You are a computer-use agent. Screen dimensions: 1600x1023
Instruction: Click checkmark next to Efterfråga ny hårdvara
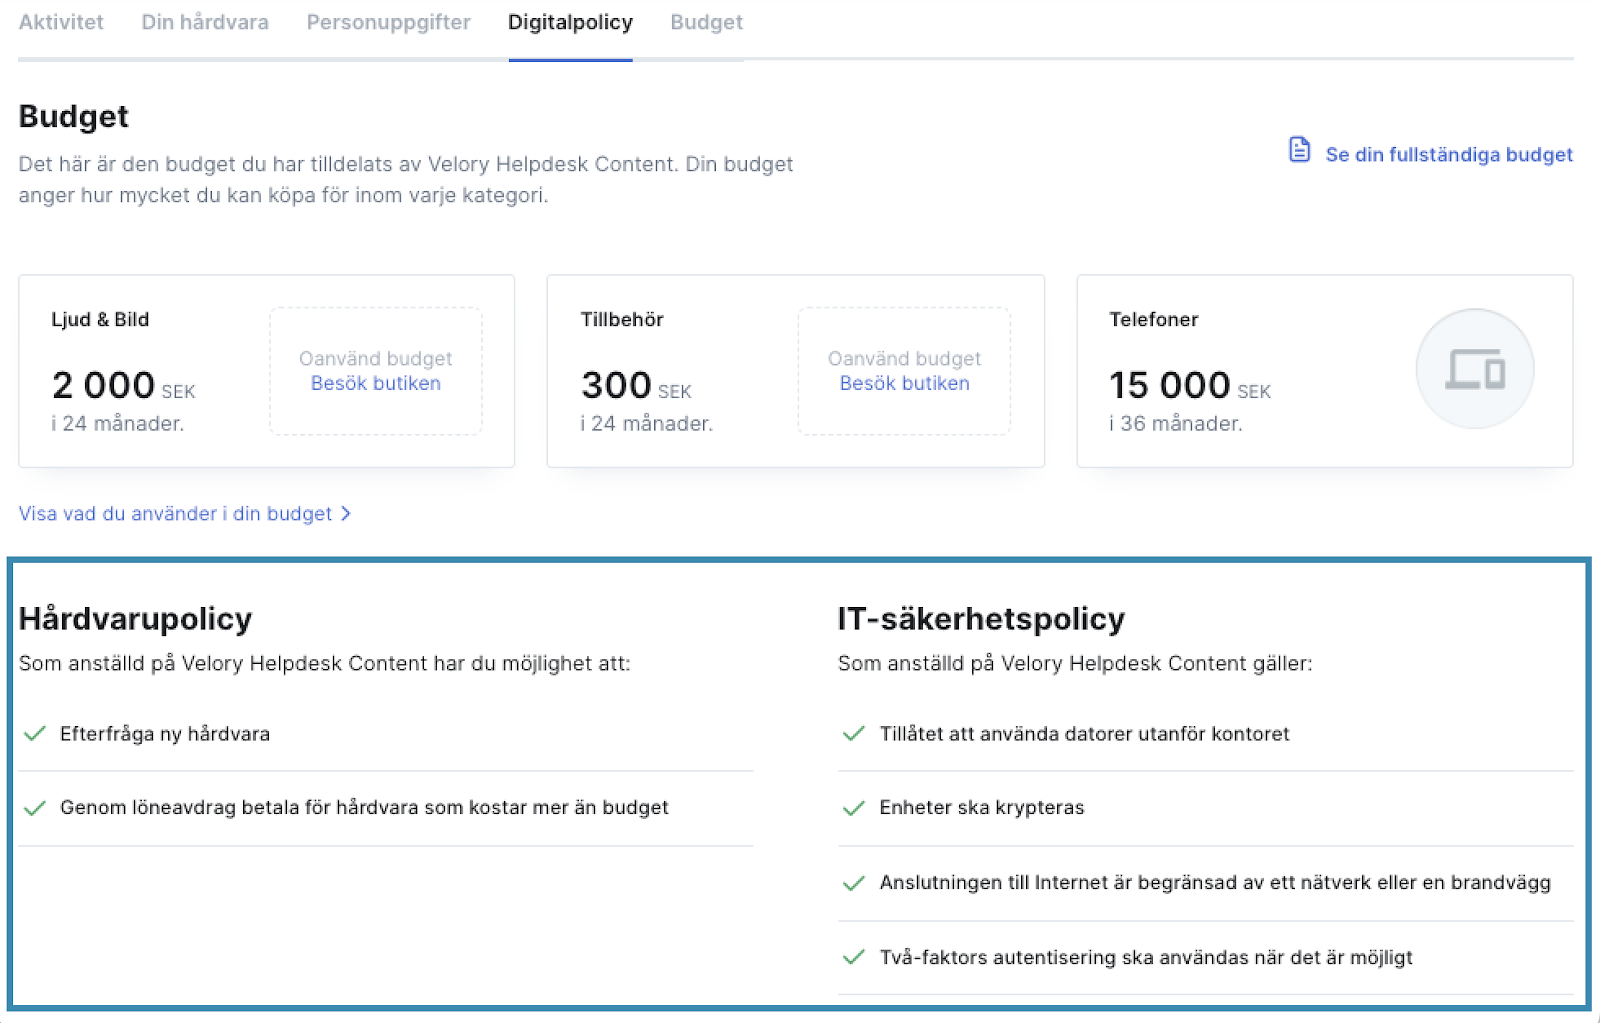coord(35,734)
